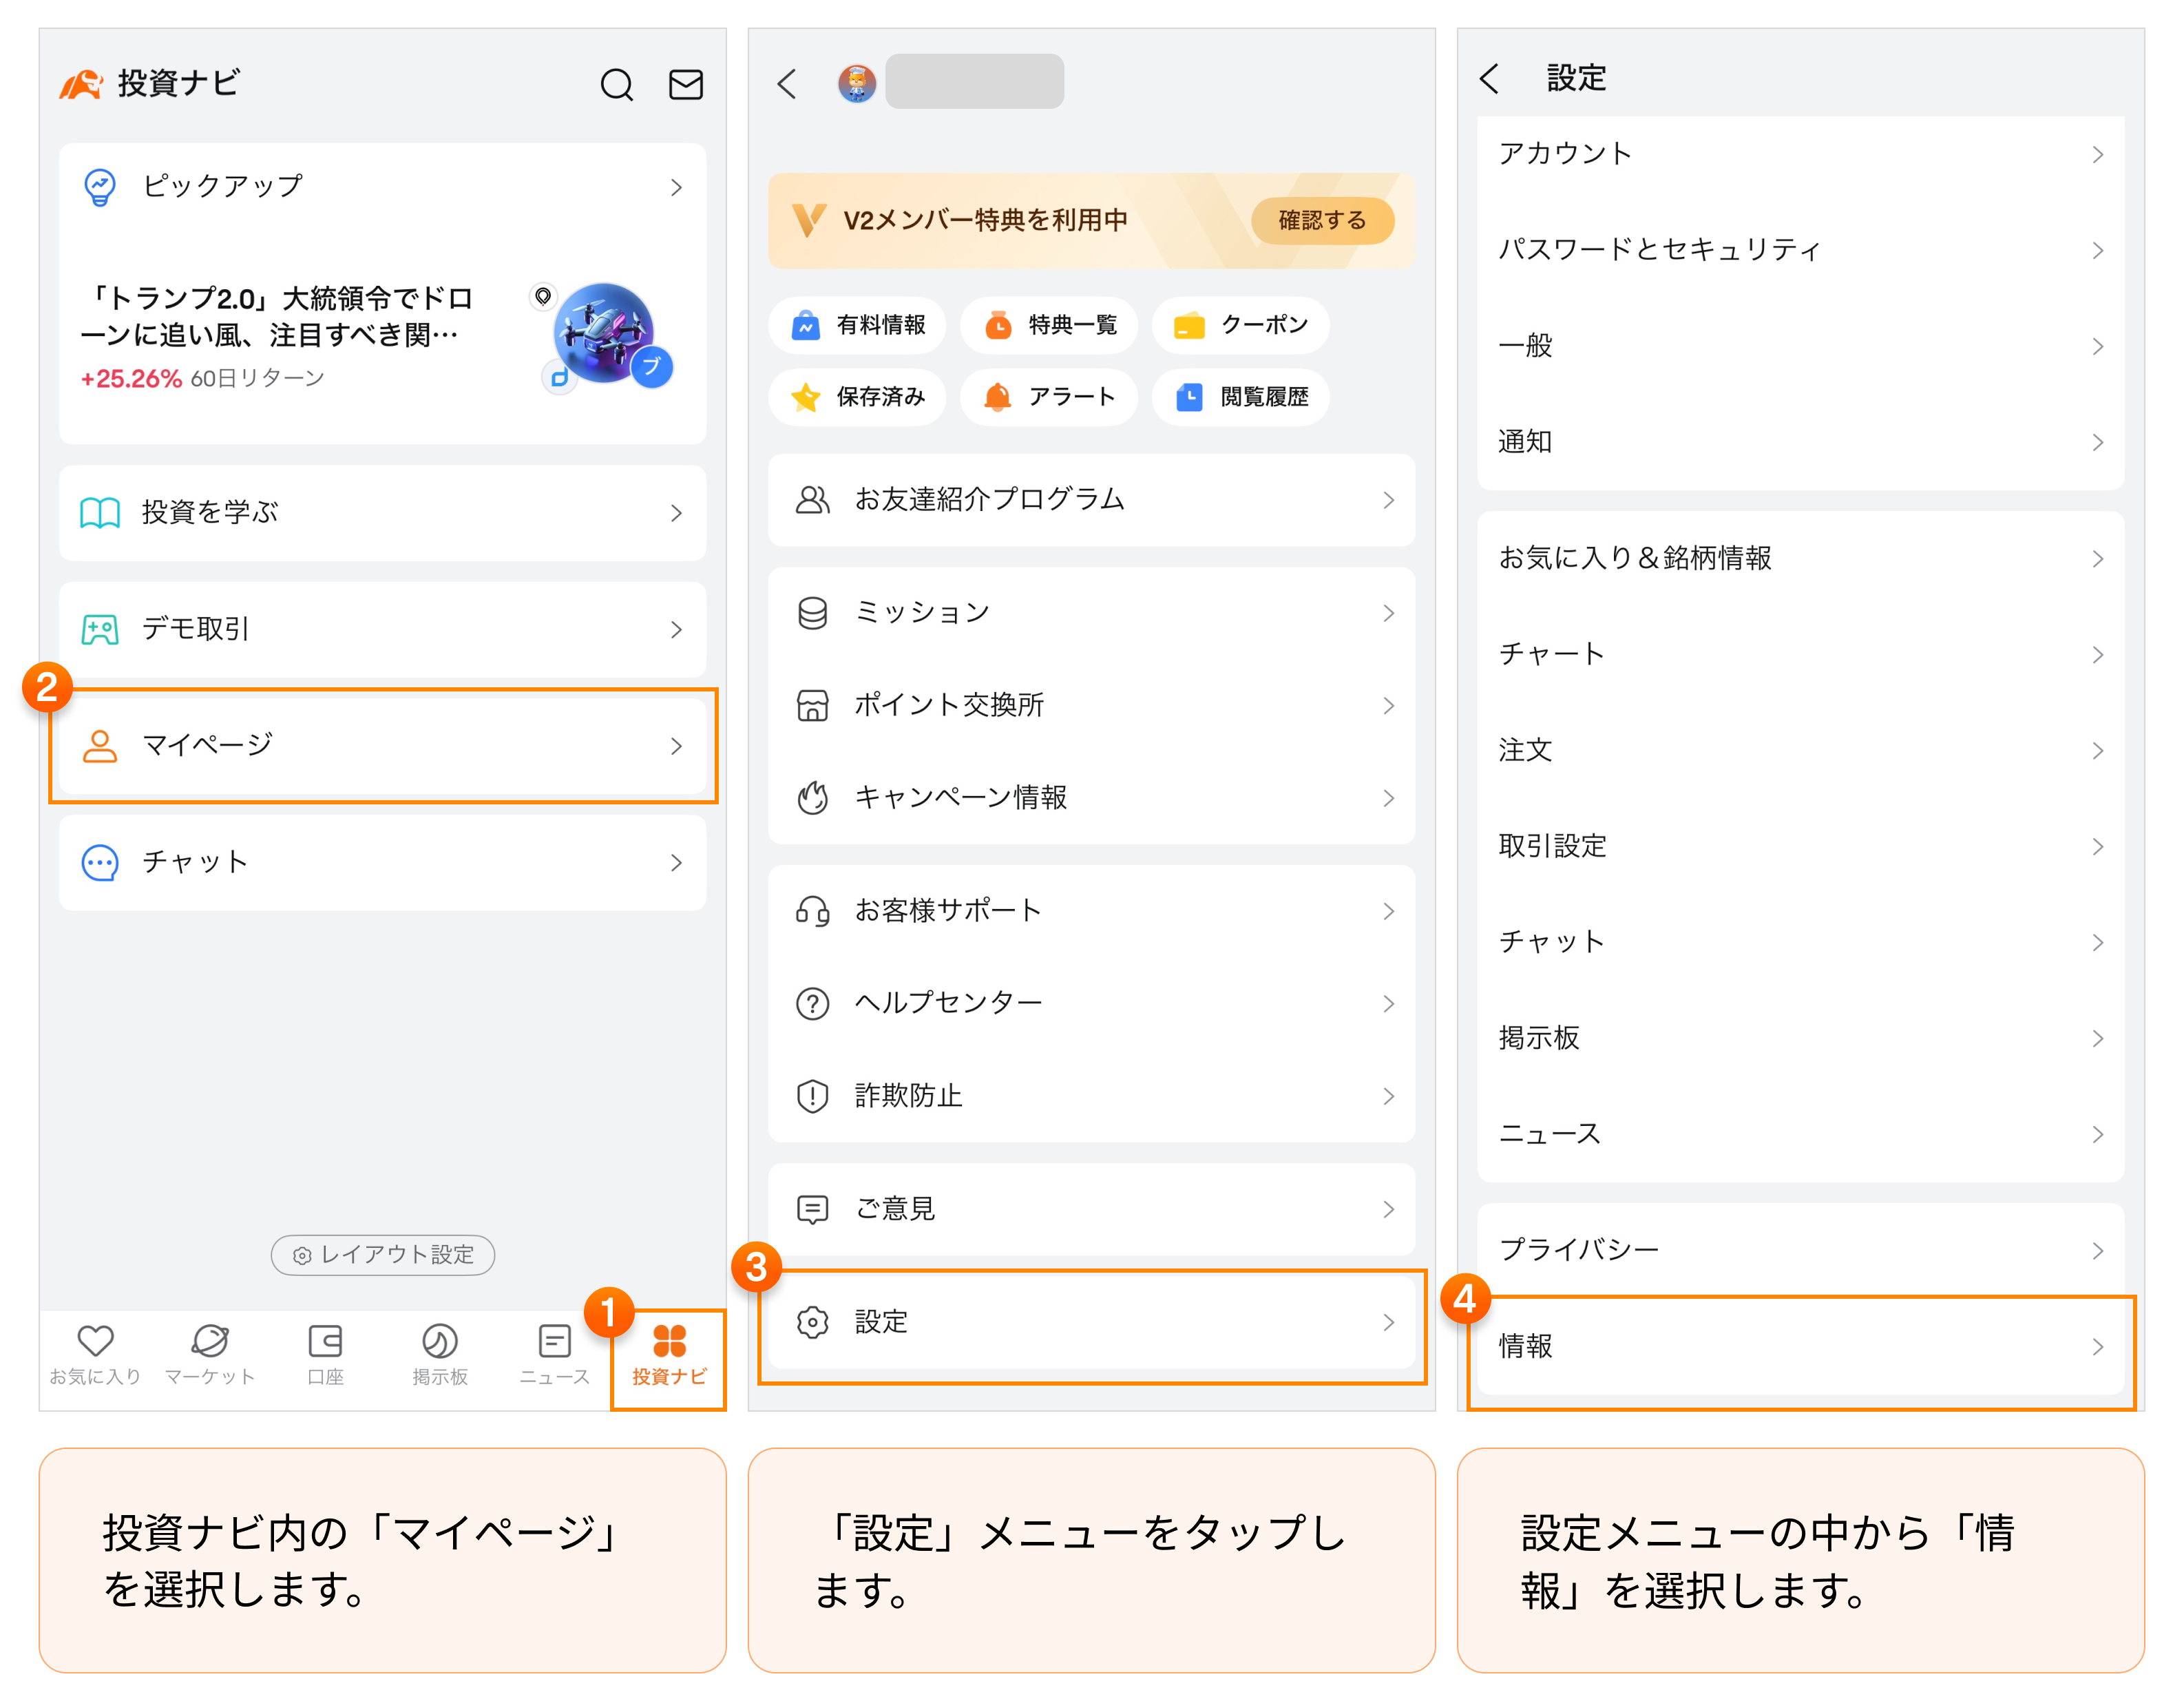Tap the user avatar icon
The height and width of the screenshot is (1701, 2184).
coord(857,83)
